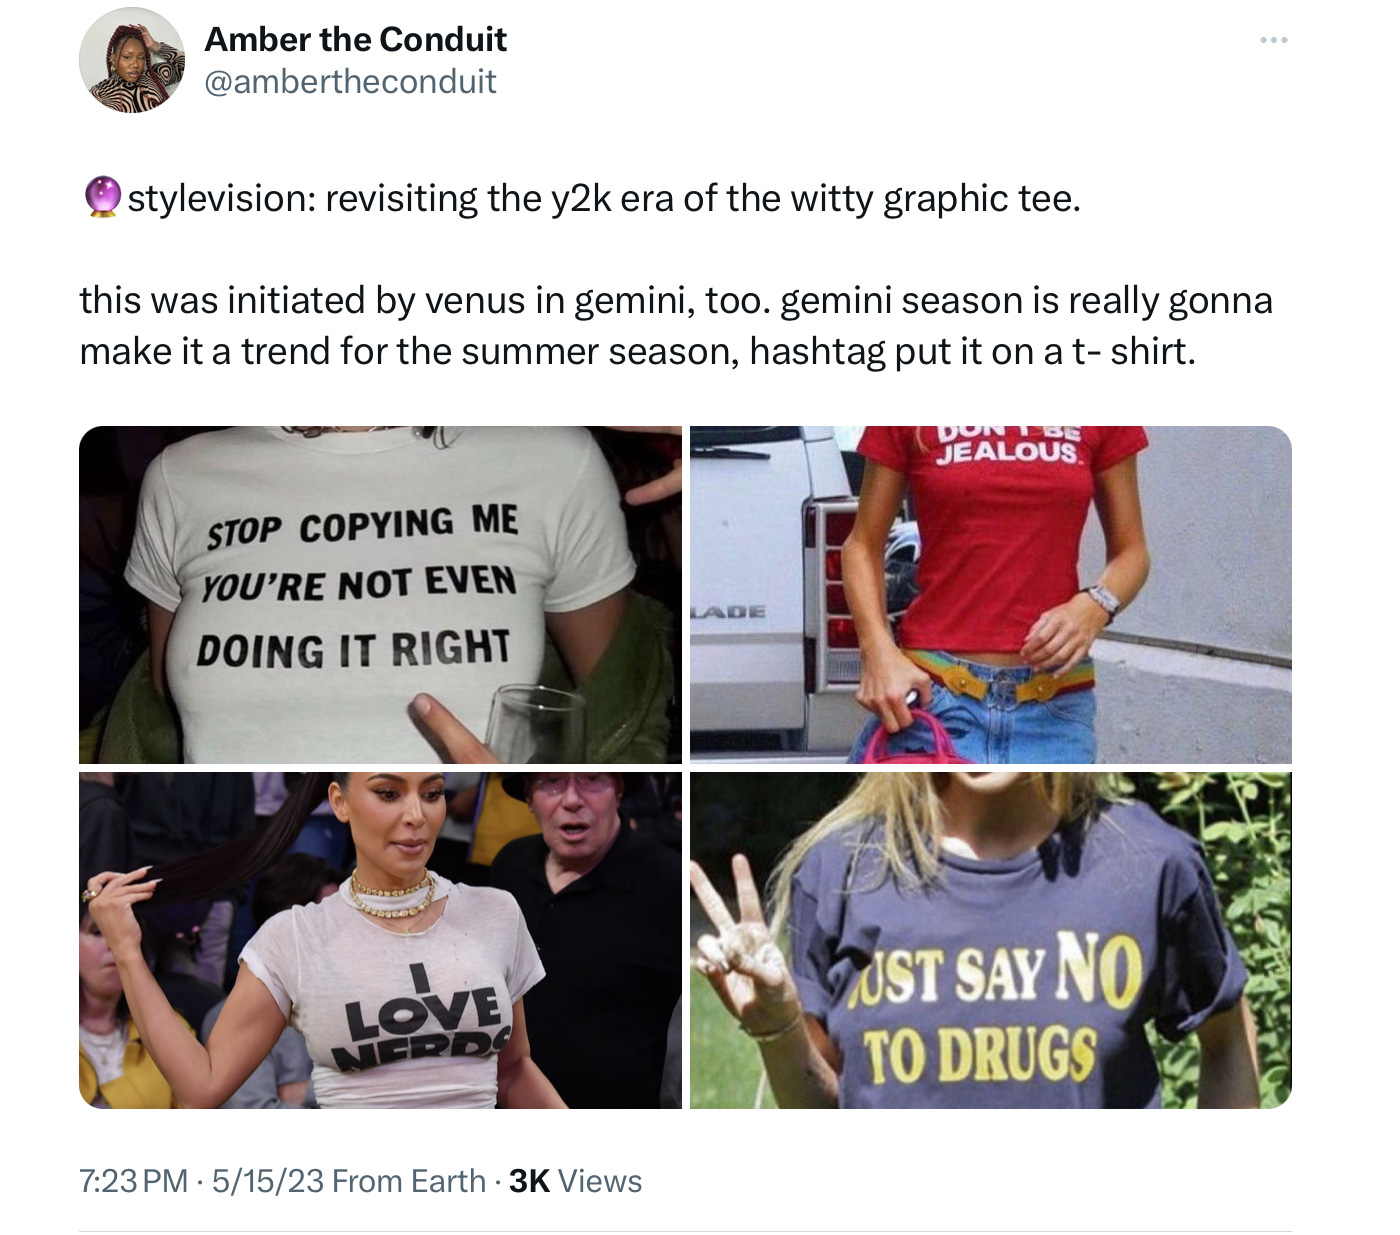Click the 'hashtag put it on a t- shirt' text
1400x1235 pixels.
(972, 352)
